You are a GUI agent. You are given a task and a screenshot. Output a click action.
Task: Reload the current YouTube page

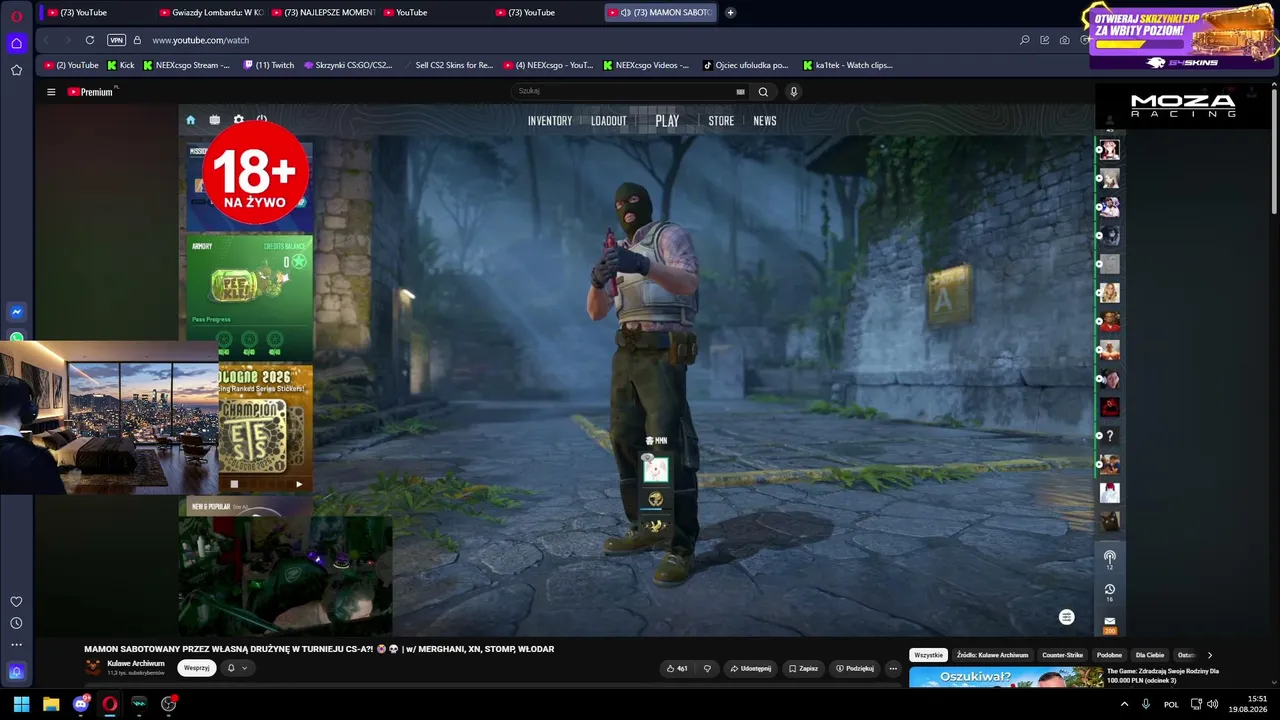point(90,40)
